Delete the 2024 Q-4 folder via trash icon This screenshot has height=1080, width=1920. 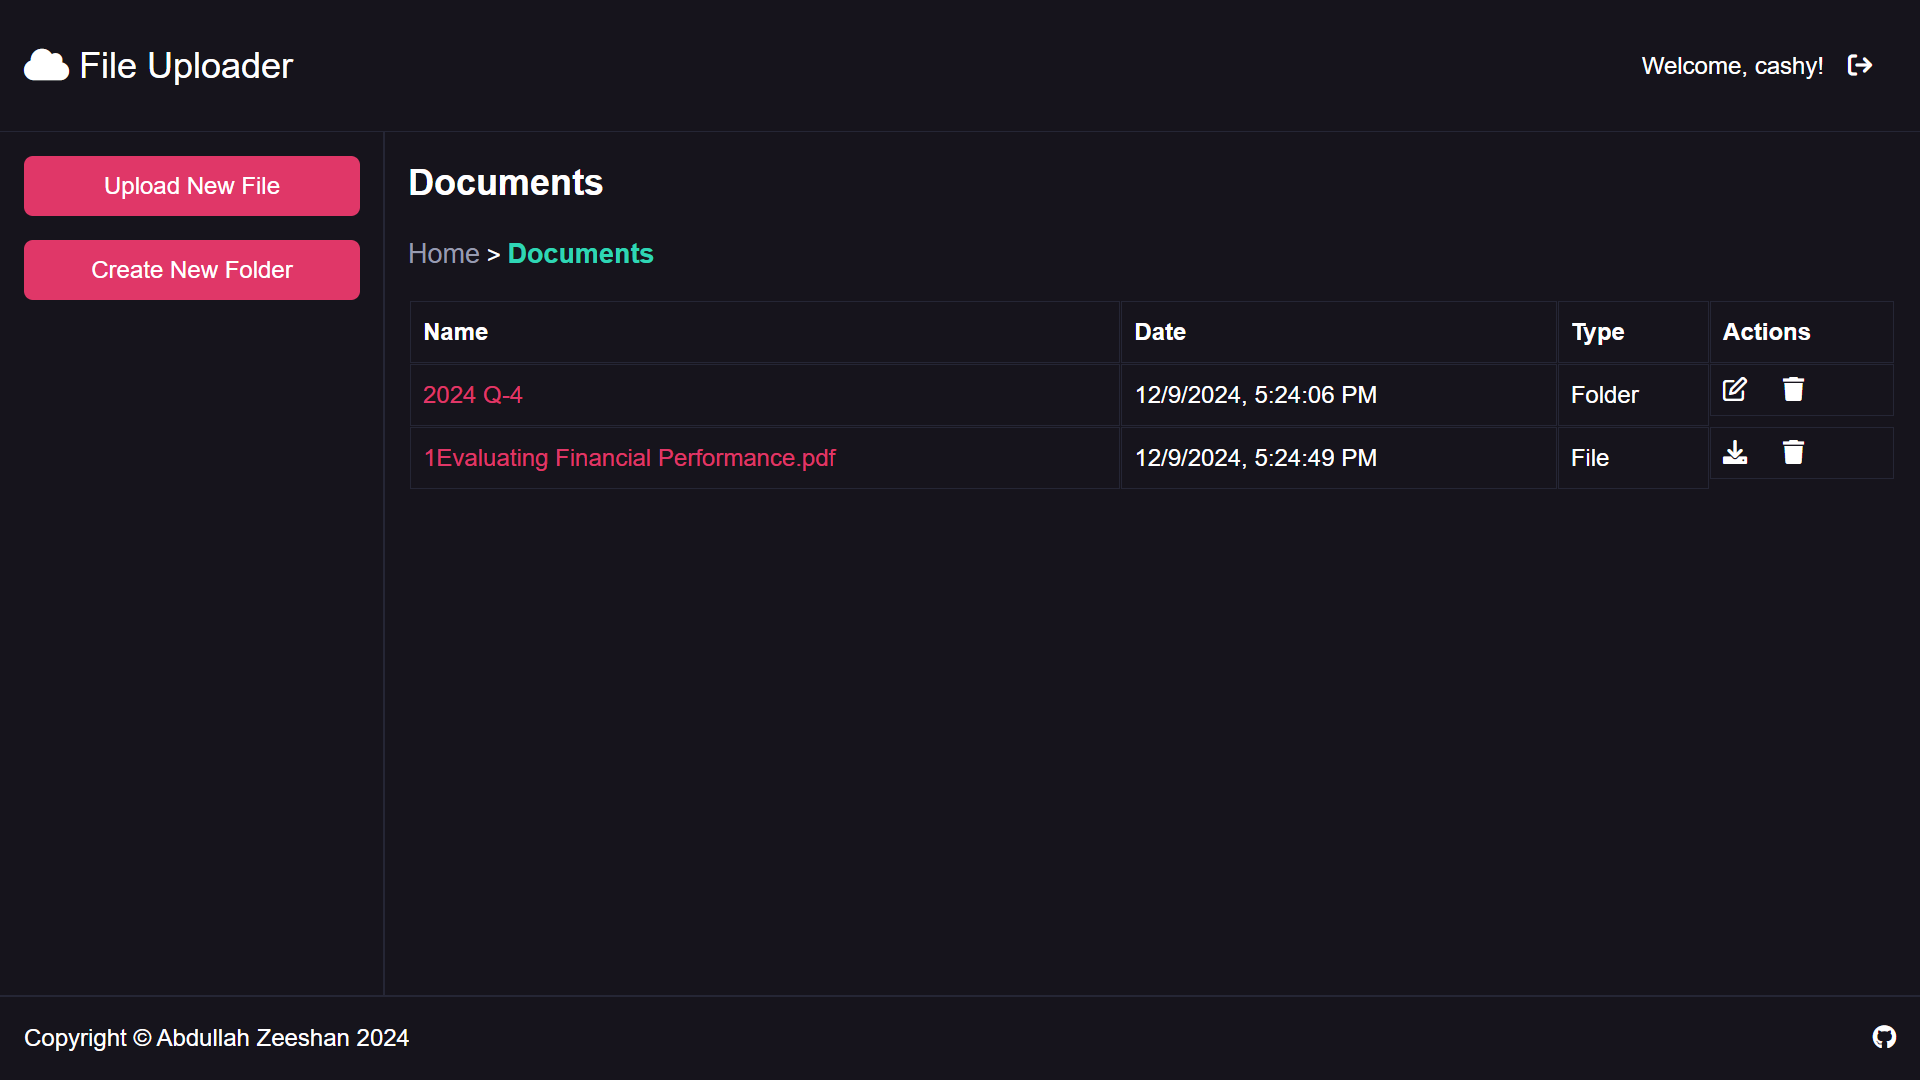(x=1793, y=390)
